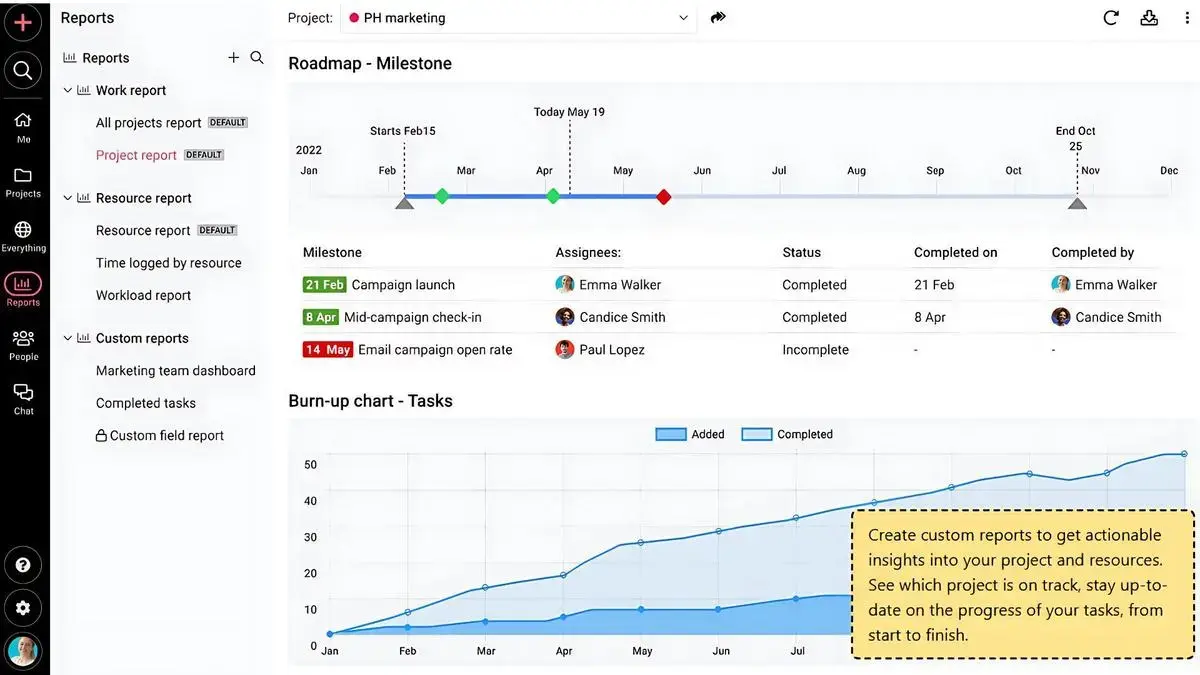Open the Time logged by resource report
This screenshot has height=675, width=1200.
pyautogui.click(x=168, y=263)
